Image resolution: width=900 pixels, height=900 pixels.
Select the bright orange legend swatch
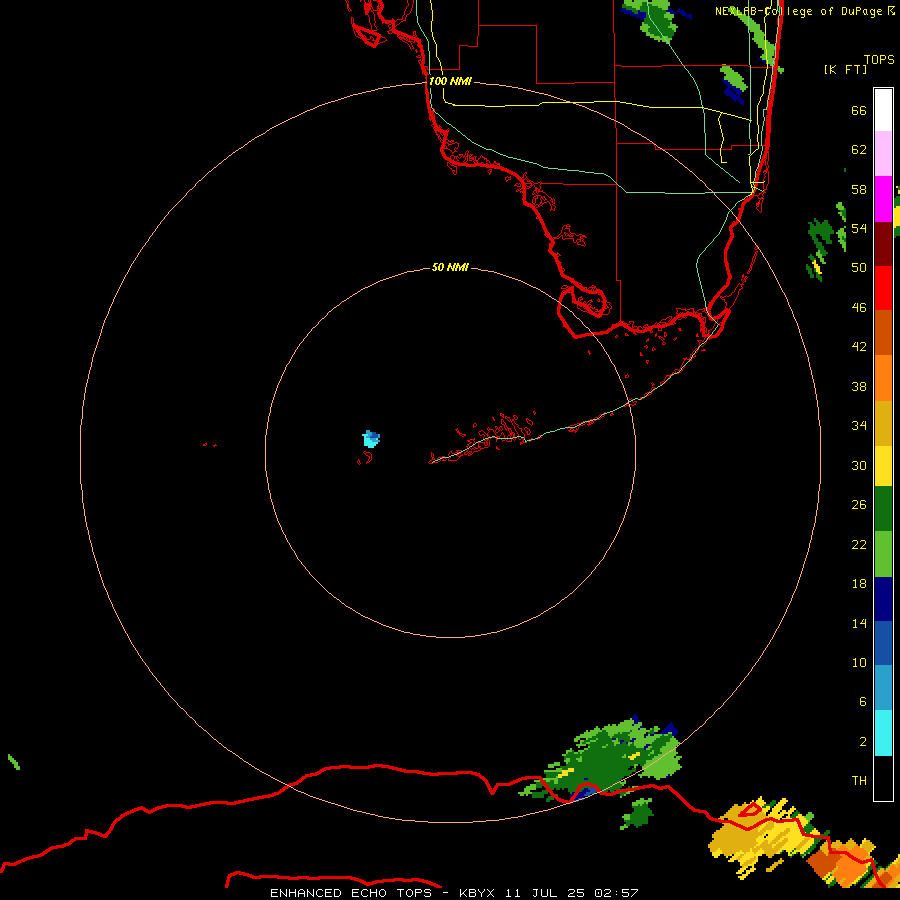(883, 378)
